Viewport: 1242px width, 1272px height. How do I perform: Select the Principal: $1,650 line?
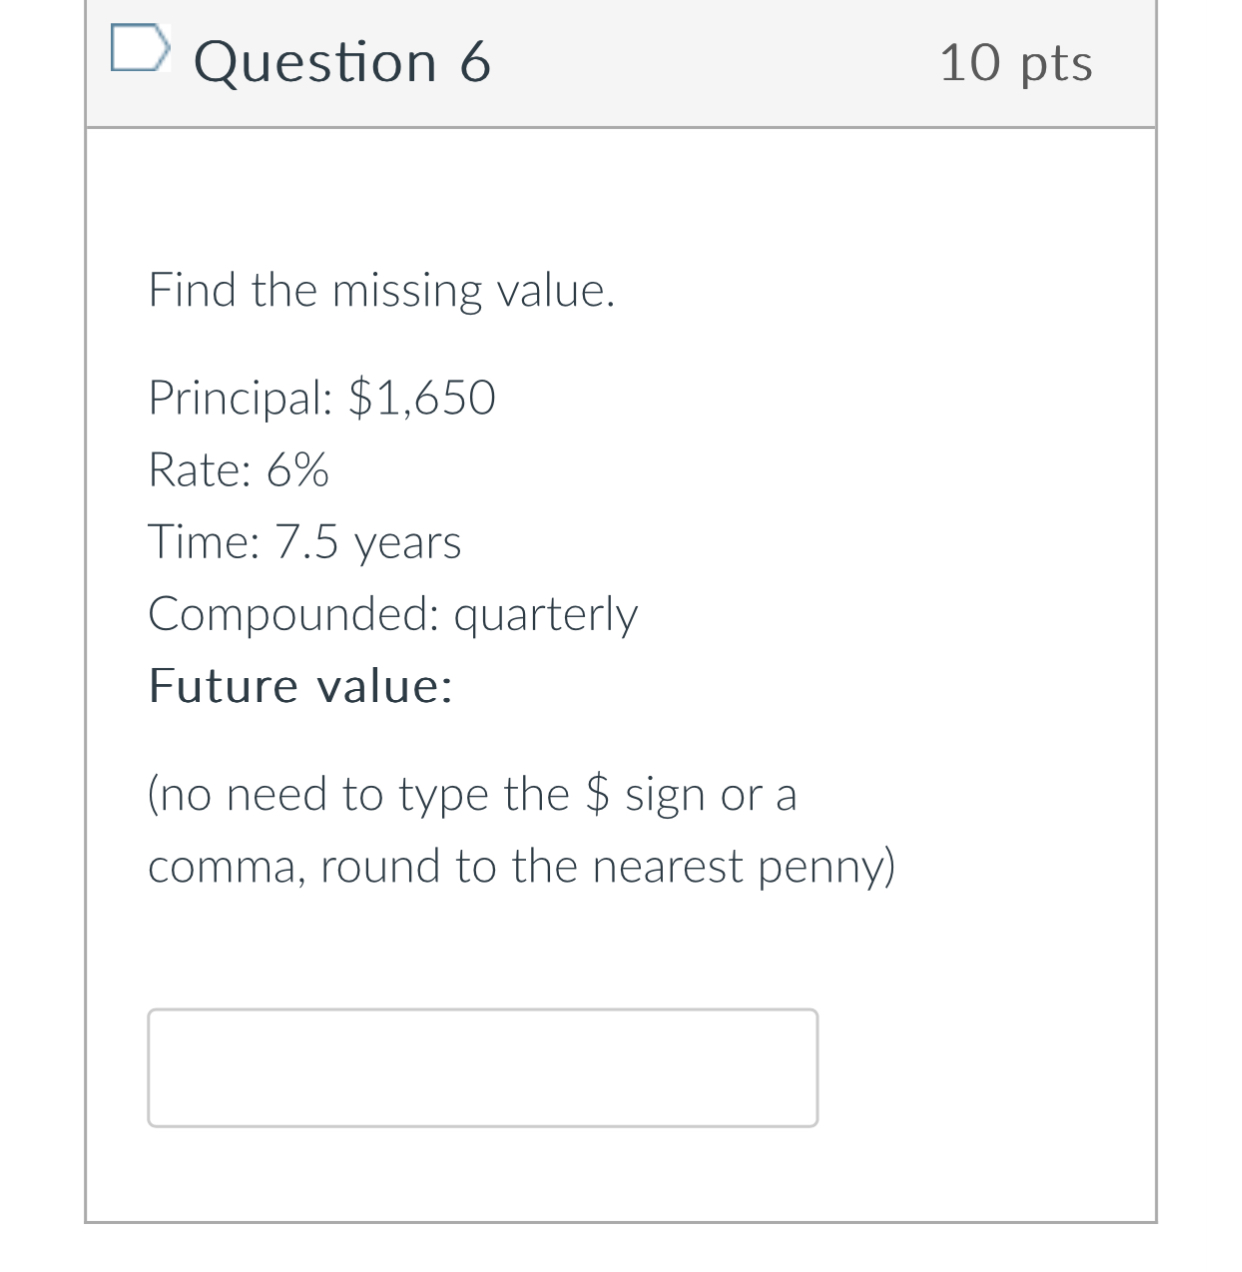322,397
